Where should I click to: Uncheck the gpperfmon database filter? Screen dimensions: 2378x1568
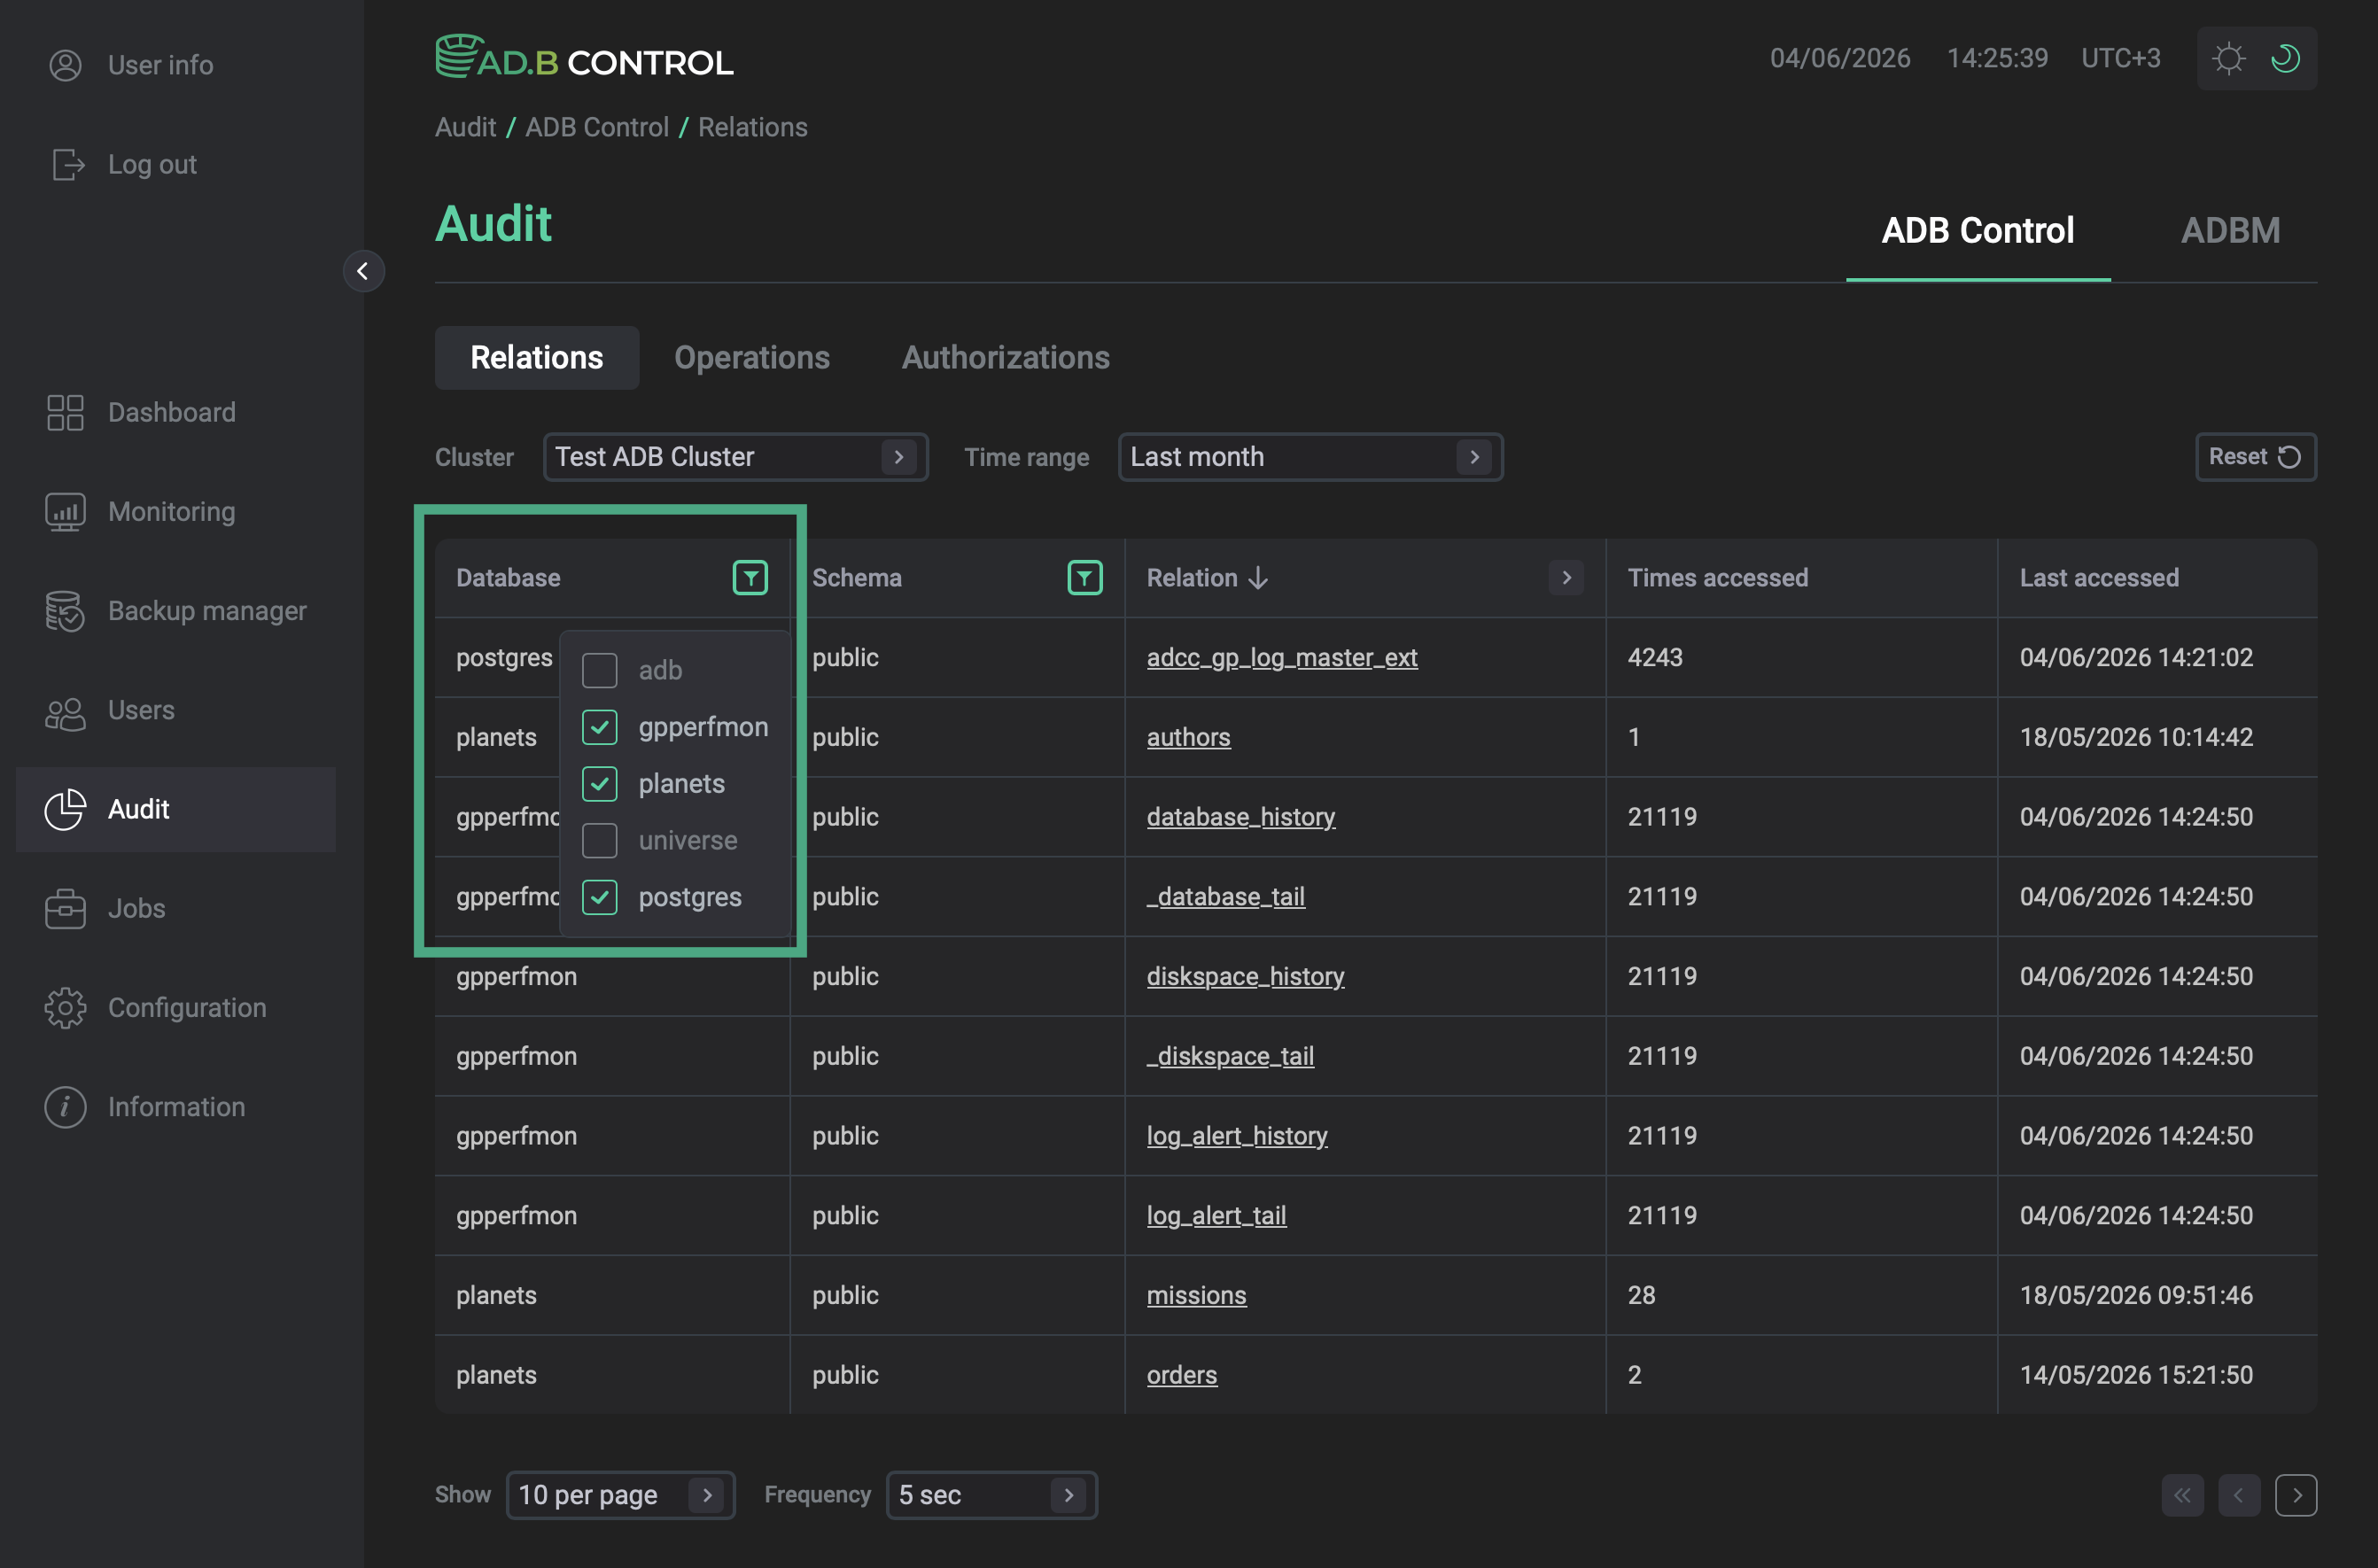pos(600,727)
